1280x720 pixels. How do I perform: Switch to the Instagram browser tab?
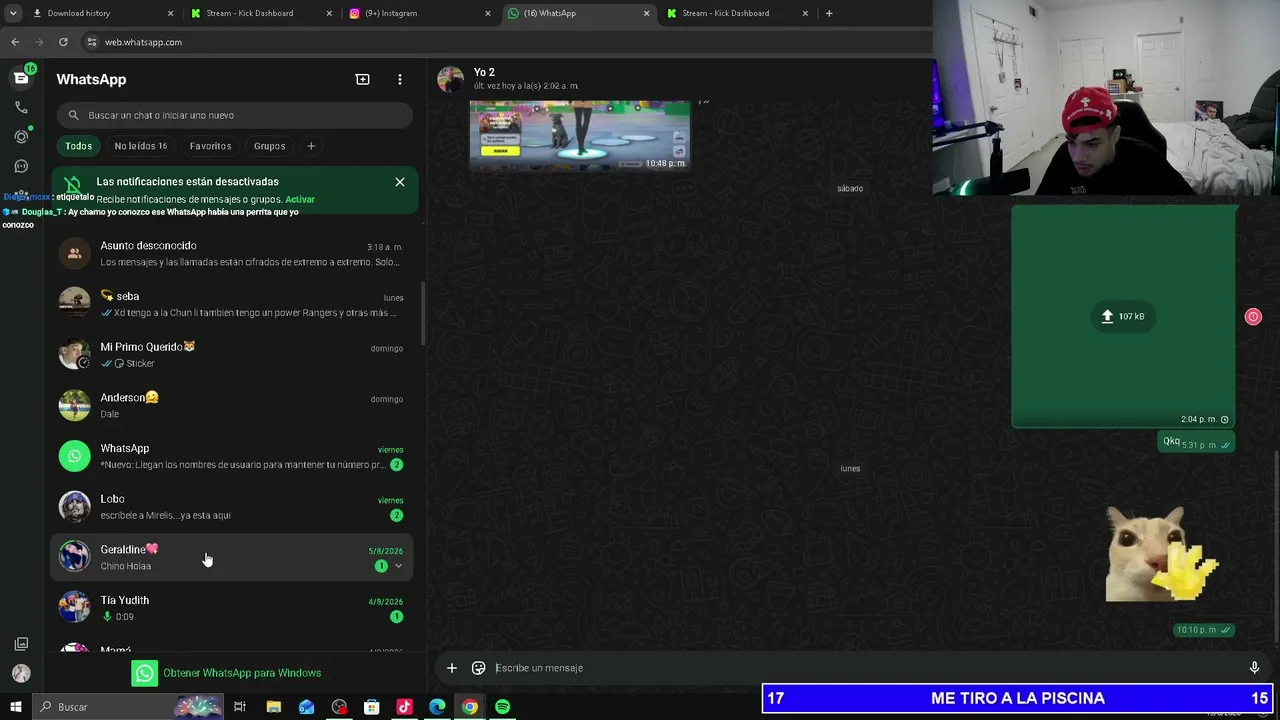[418, 13]
